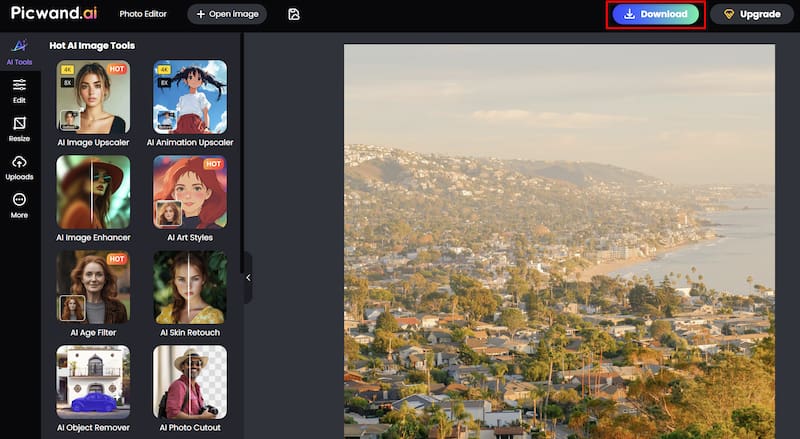
Task: Select the Photo Editor menu item
Action: [143, 15]
